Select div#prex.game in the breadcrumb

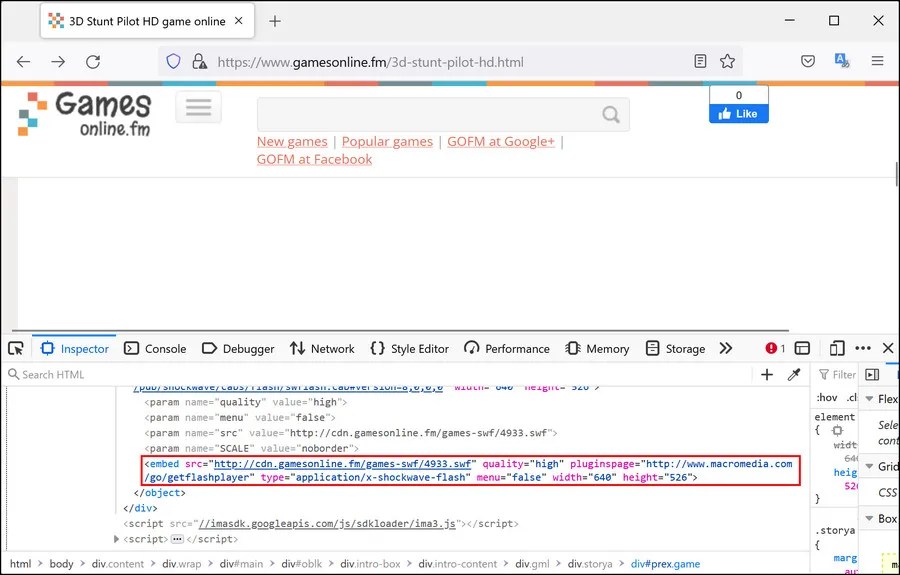pos(665,564)
